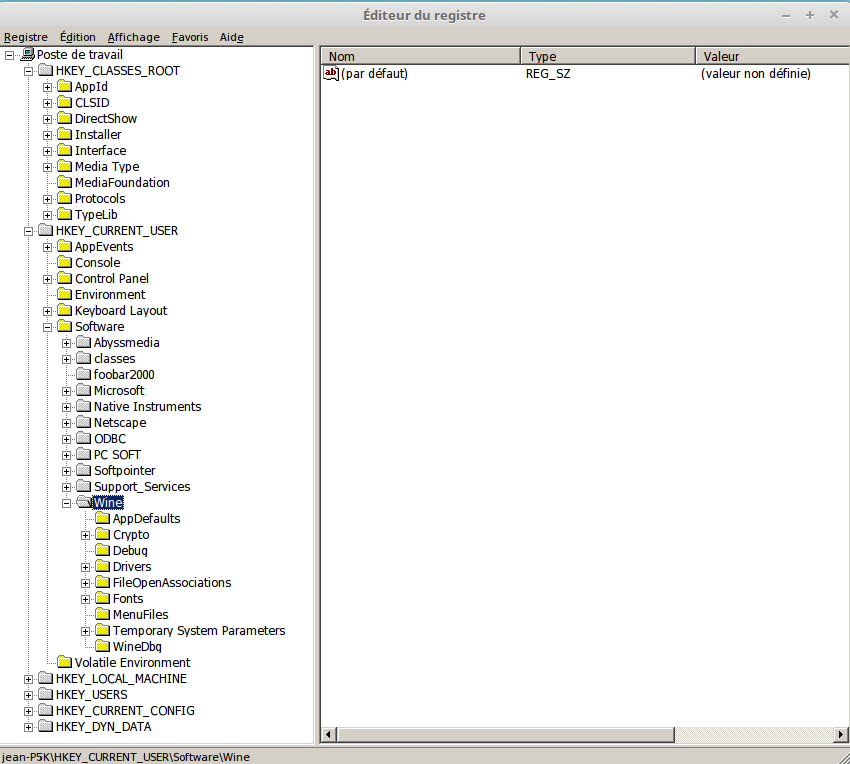Click the HKEY_CLASSES_ROOT folder icon
This screenshot has width=850, height=764.
pyautogui.click(x=46, y=71)
